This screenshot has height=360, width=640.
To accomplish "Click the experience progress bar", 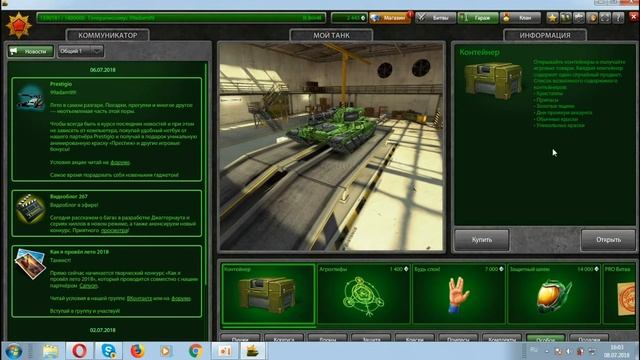I will [x=181, y=18].
